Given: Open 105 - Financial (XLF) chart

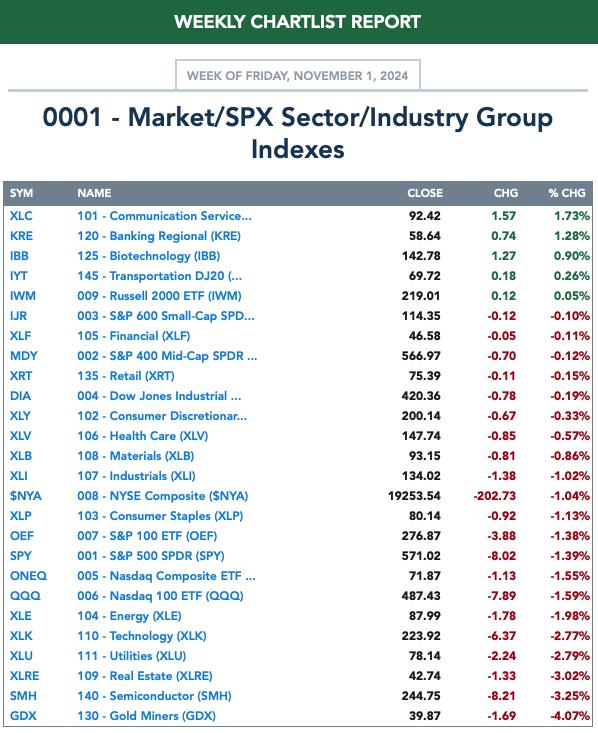Looking at the screenshot, I should [x=134, y=336].
